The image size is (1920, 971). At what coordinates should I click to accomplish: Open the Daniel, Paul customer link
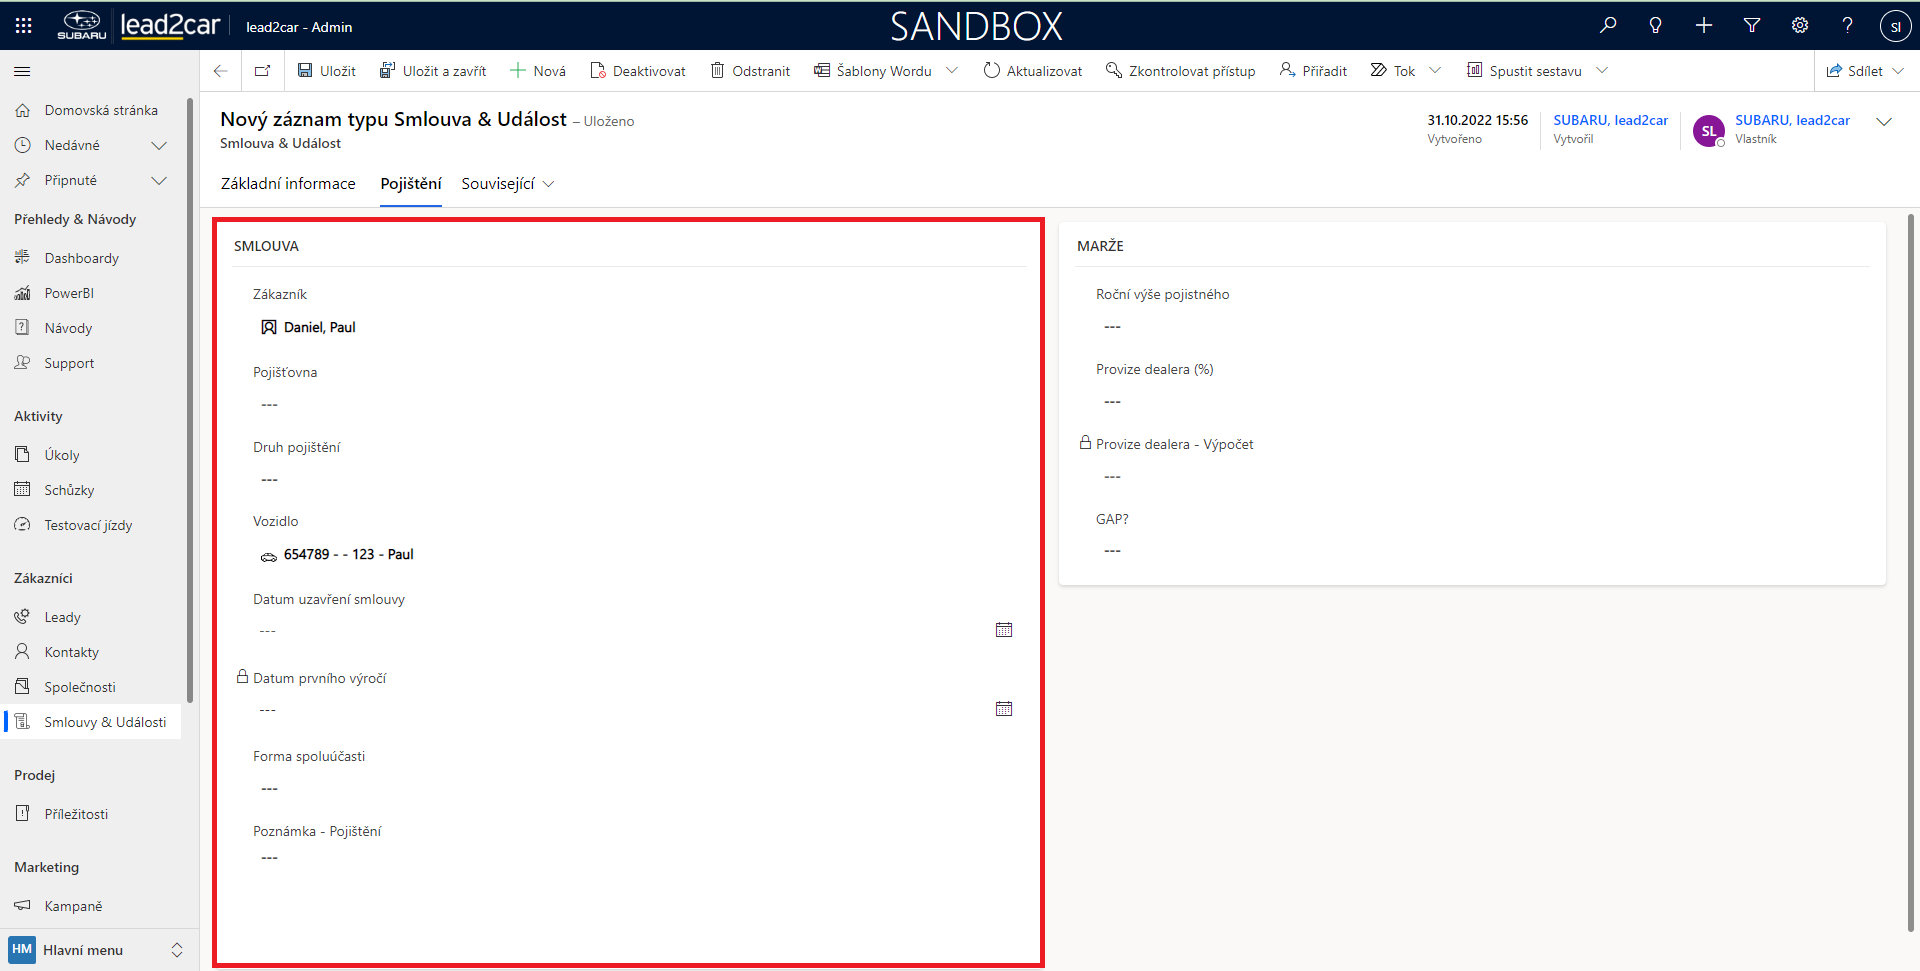pyautogui.click(x=319, y=327)
